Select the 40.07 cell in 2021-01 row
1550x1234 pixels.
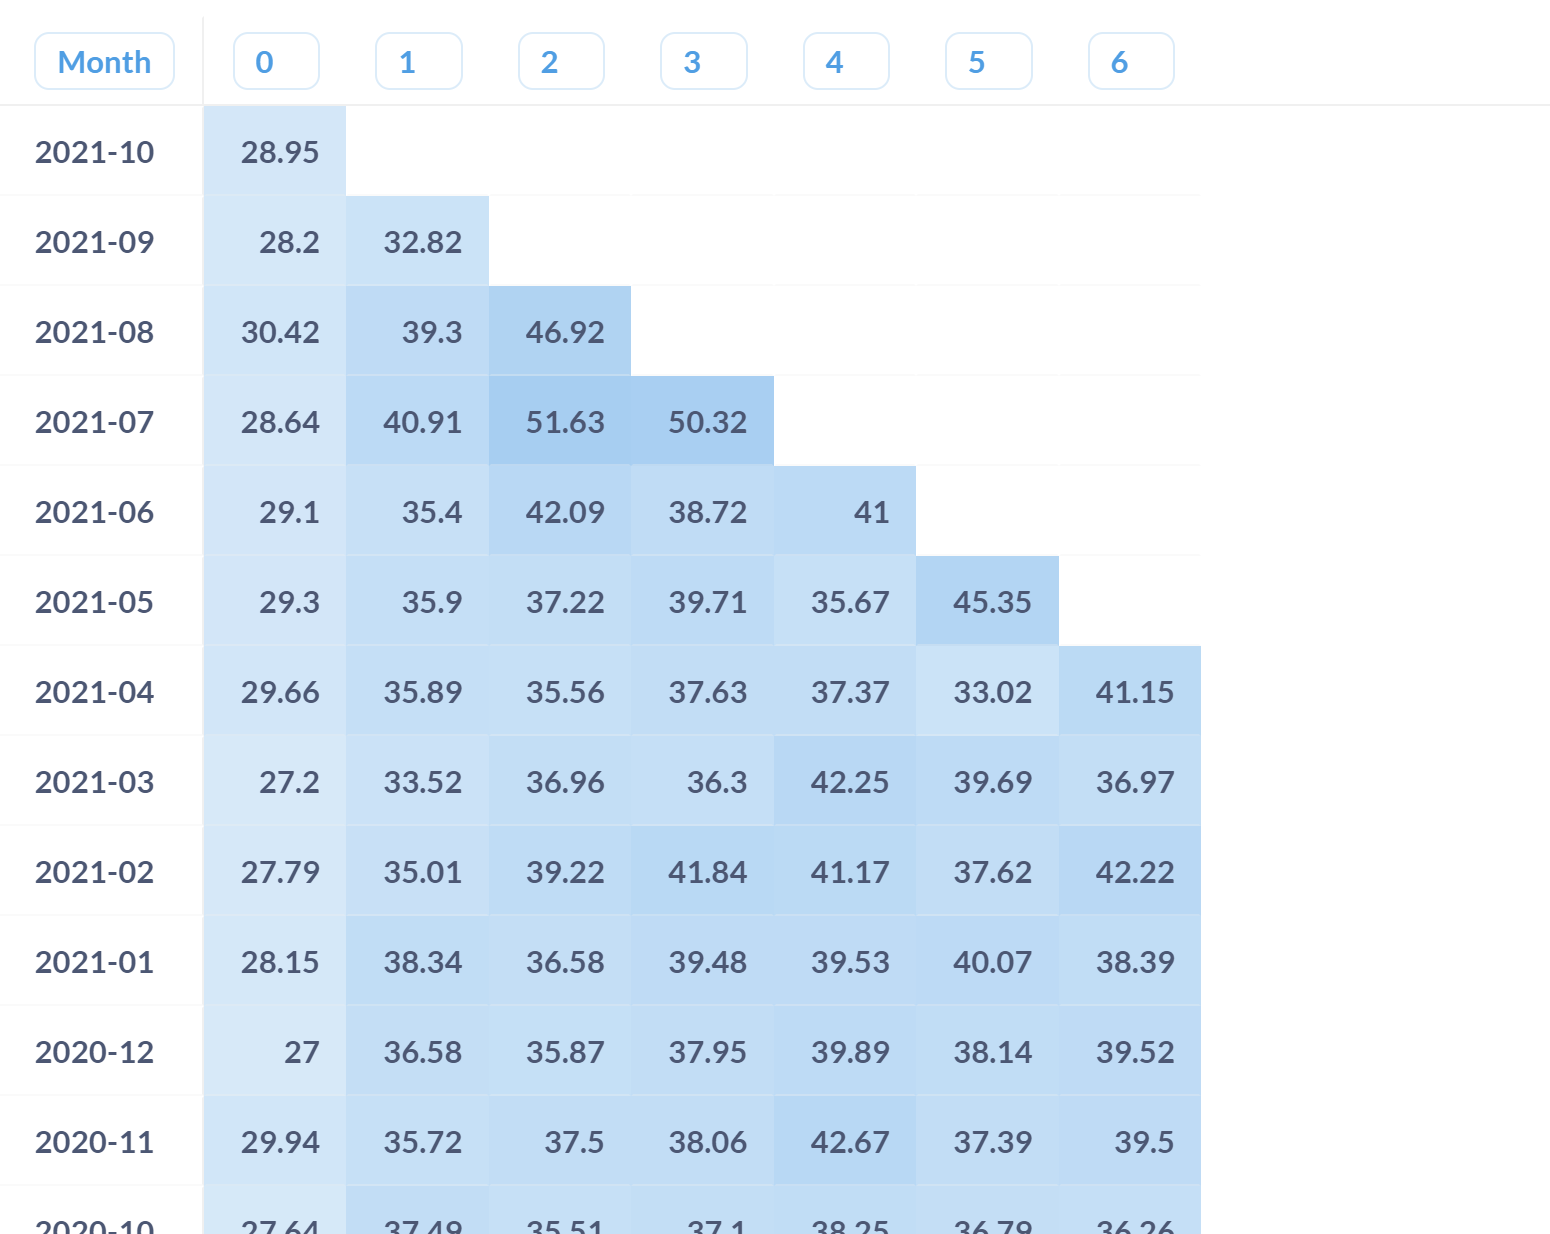pyautogui.click(x=992, y=962)
